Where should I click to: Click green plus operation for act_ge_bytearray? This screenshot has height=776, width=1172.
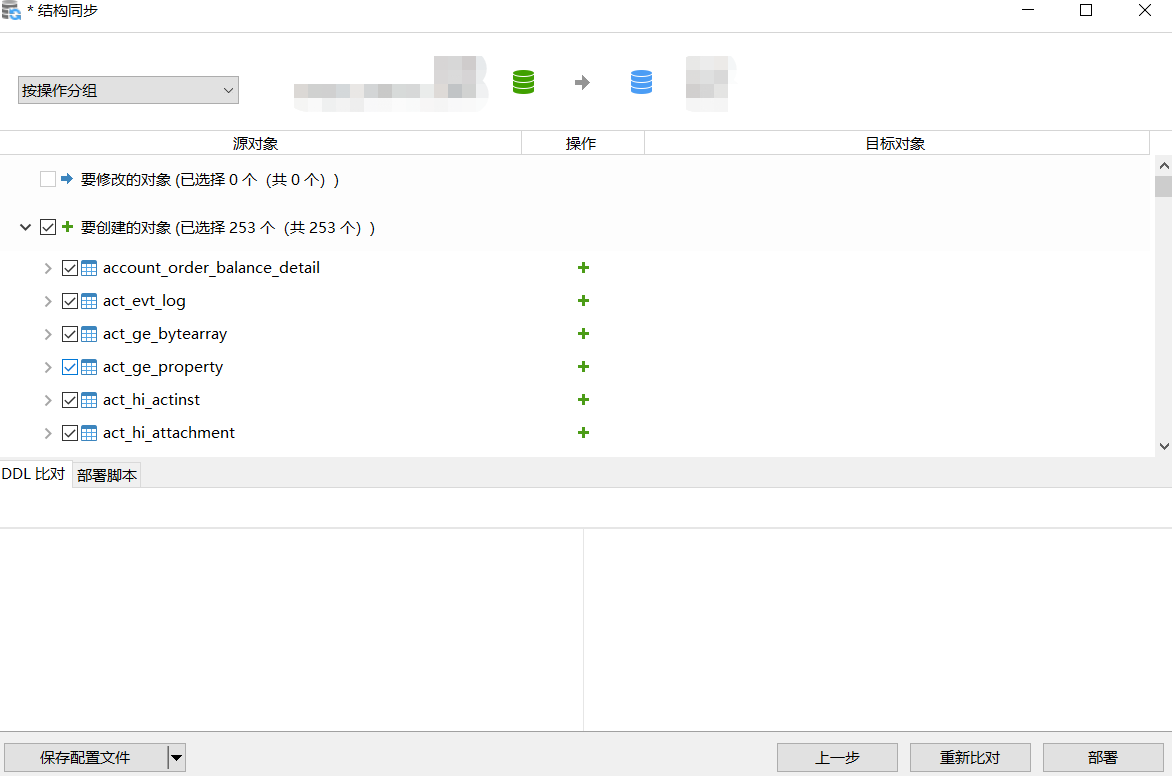tap(583, 334)
